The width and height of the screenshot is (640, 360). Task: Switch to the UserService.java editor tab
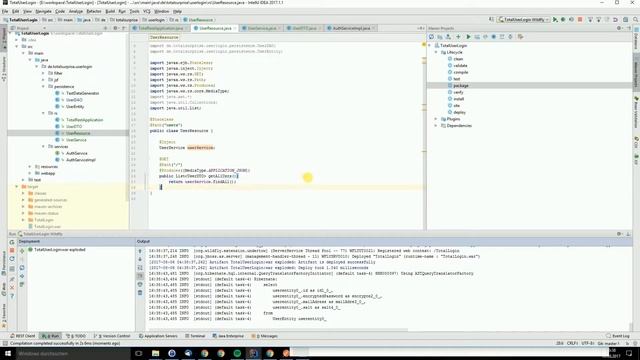click(262, 28)
